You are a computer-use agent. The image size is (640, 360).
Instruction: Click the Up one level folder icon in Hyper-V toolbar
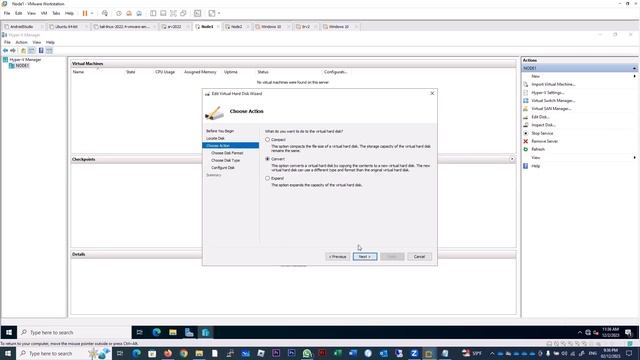[23, 51]
